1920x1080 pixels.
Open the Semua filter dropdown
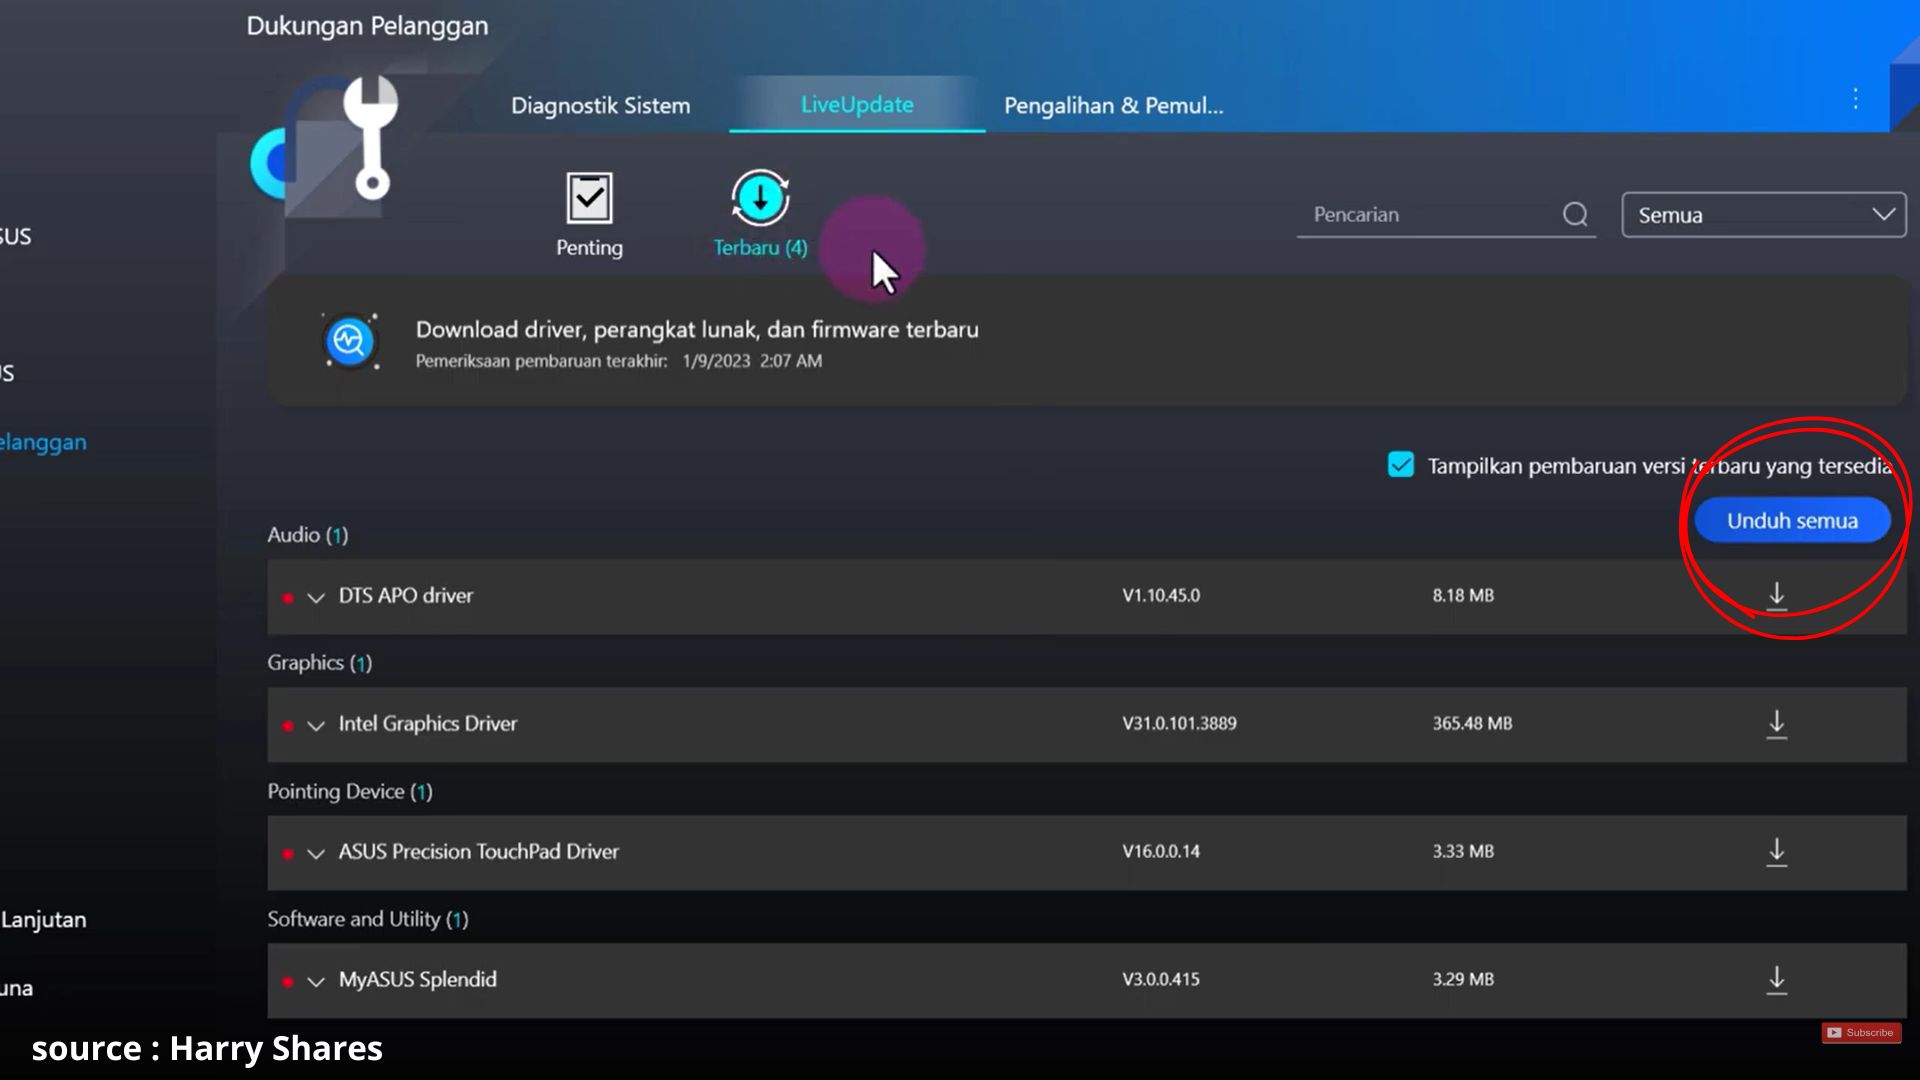1764,214
